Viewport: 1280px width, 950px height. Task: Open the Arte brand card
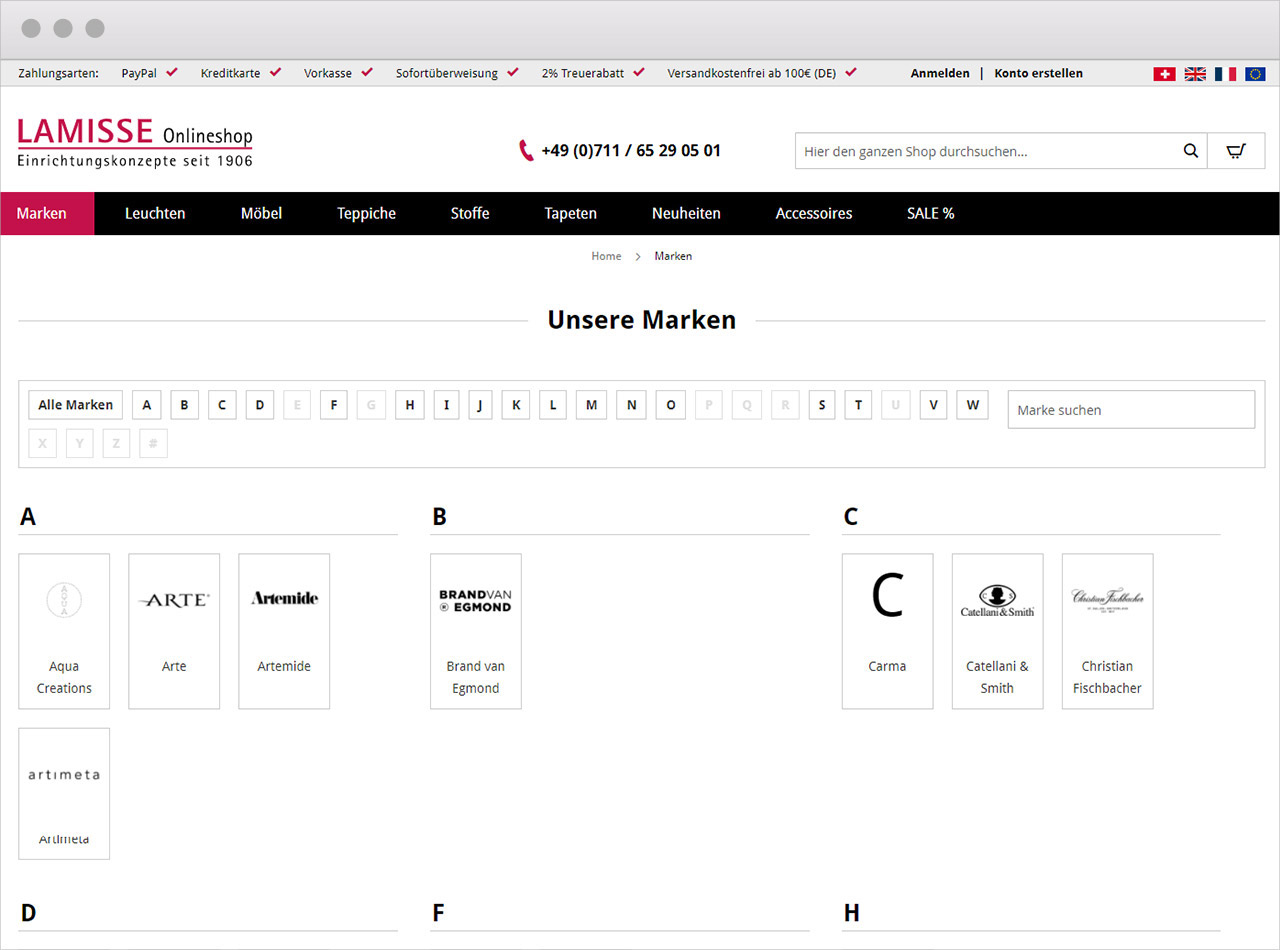coord(174,631)
